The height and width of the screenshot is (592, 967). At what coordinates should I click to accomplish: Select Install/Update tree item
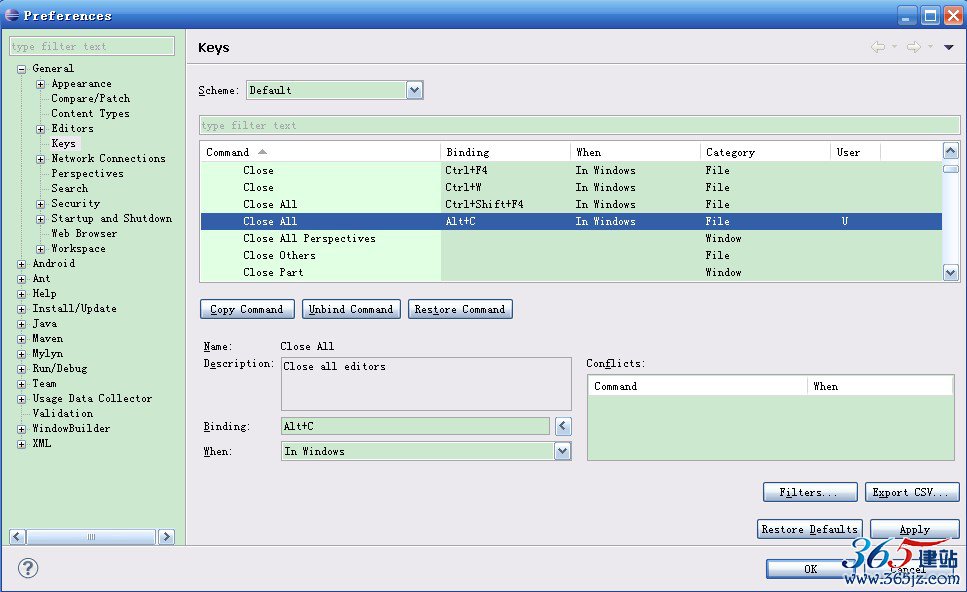tap(74, 308)
